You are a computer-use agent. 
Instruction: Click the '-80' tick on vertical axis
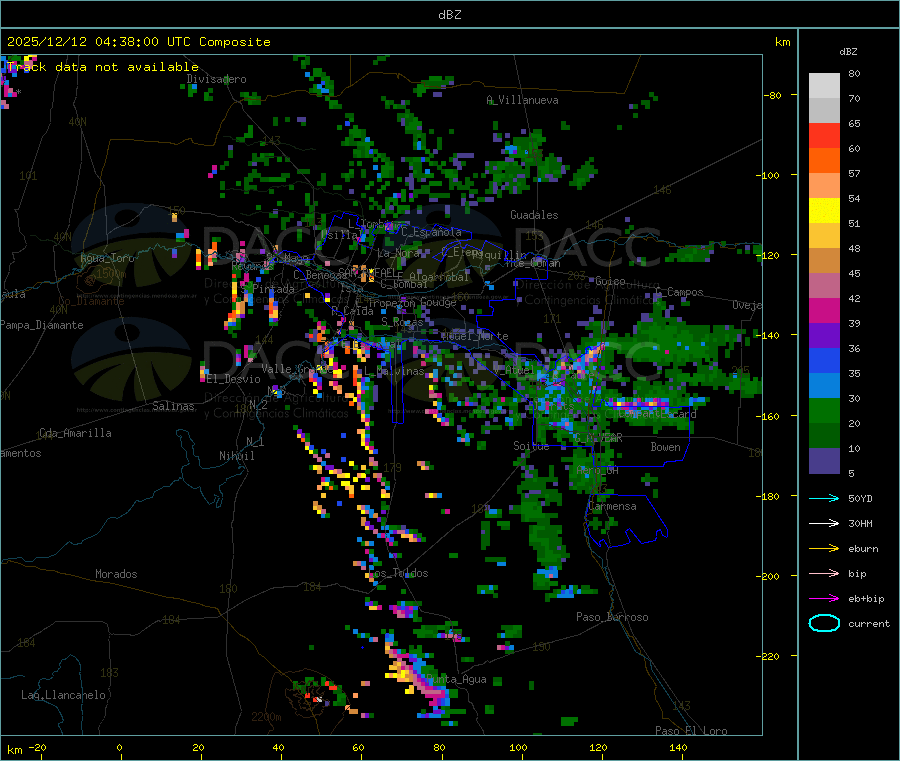(x=772, y=95)
